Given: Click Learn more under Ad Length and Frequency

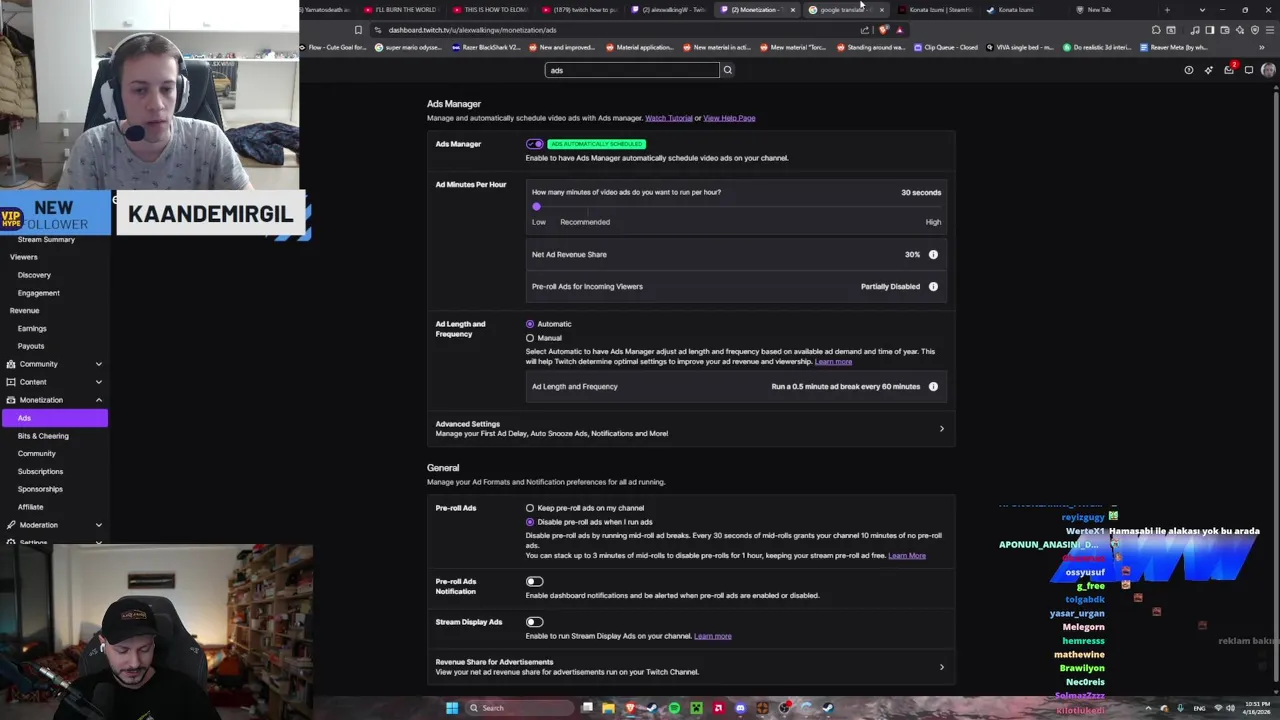Looking at the screenshot, I should 833,362.
